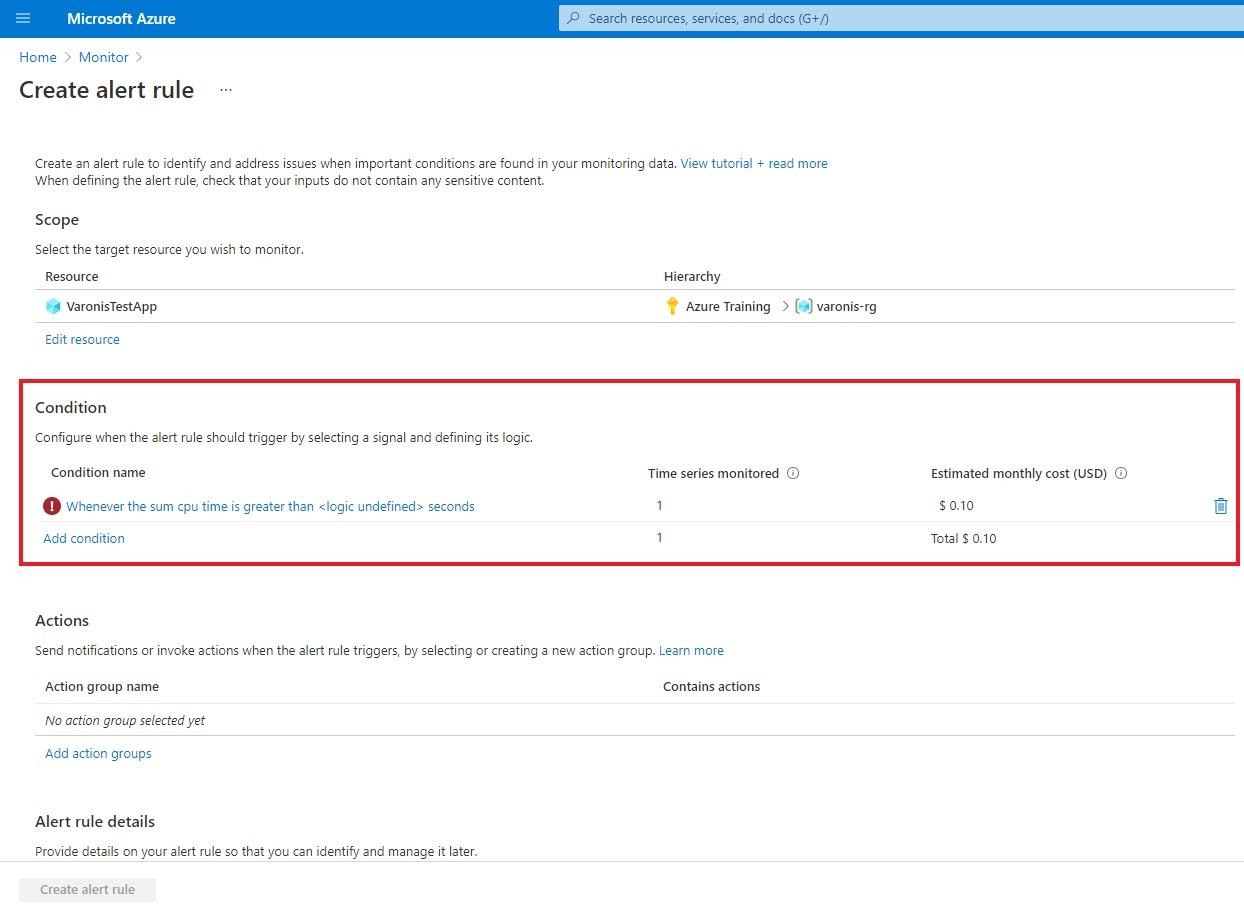
Task: Click the varonis-rg resource group icon
Action: click(804, 306)
